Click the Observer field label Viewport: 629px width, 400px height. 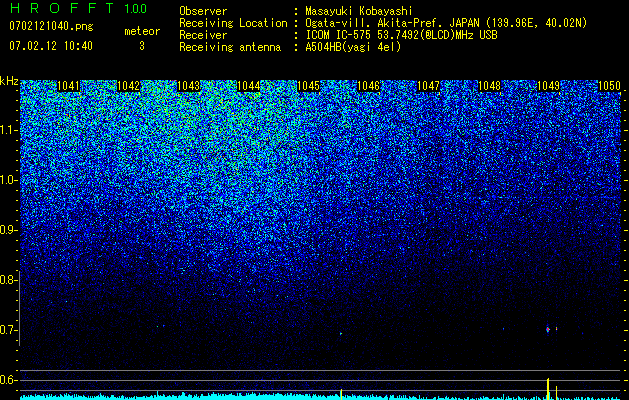coord(203,11)
